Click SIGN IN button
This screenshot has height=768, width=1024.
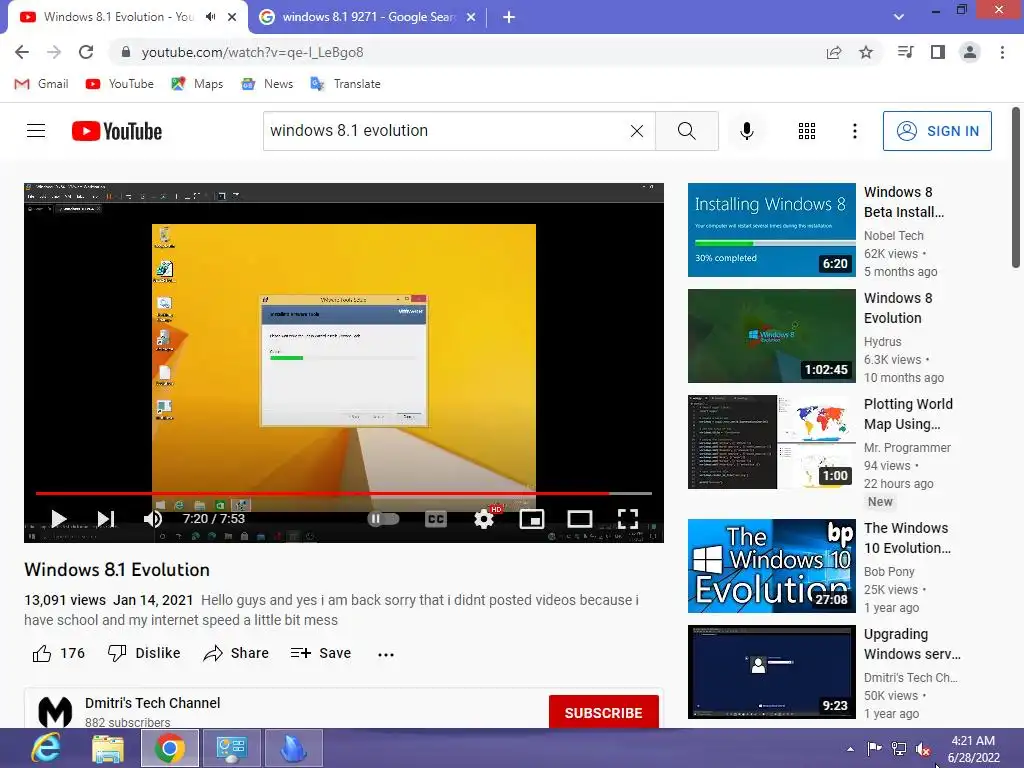click(x=937, y=131)
